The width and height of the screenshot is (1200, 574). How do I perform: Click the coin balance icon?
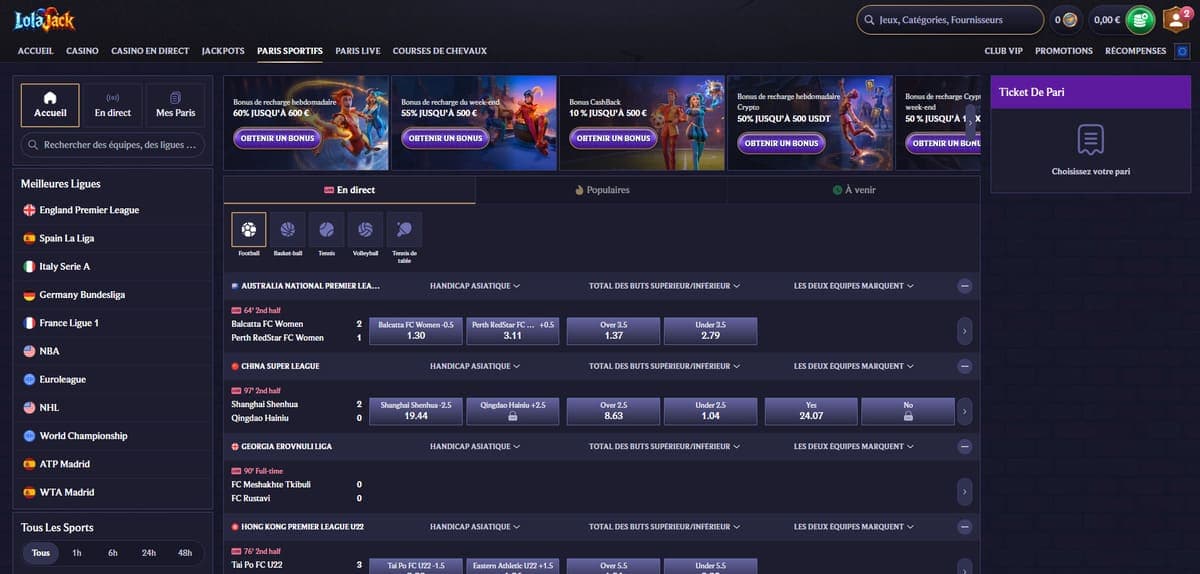[1070, 19]
